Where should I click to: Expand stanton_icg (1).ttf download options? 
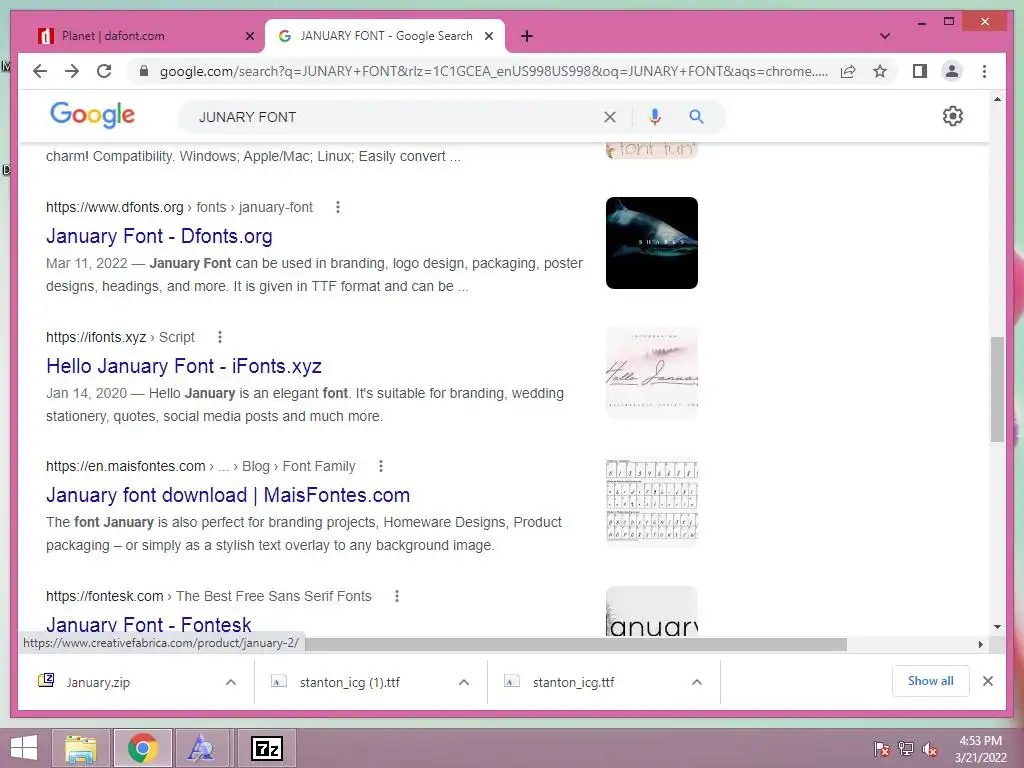[x=464, y=682]
